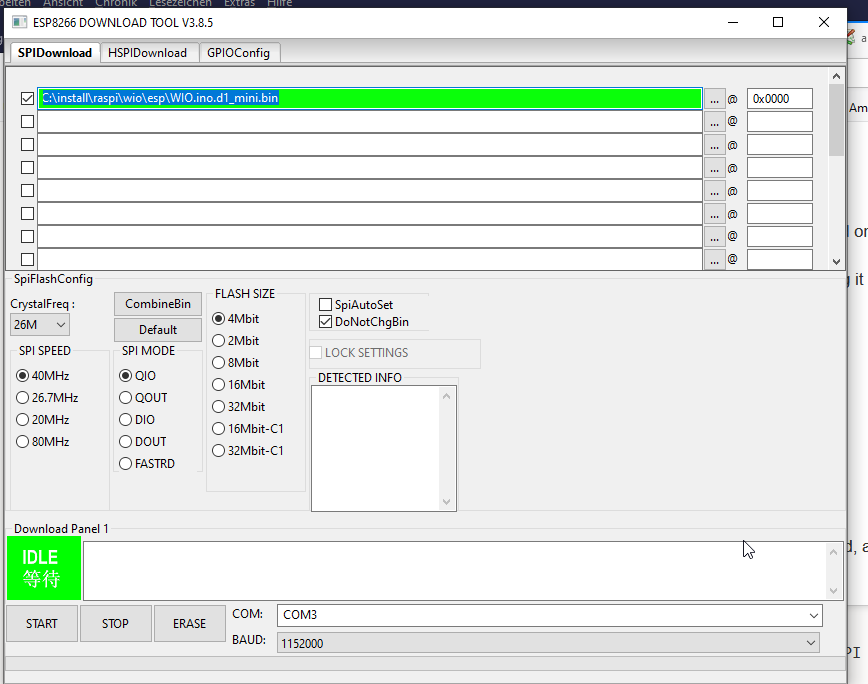Click the 0x0000 address input field

[x=779, y=98]
